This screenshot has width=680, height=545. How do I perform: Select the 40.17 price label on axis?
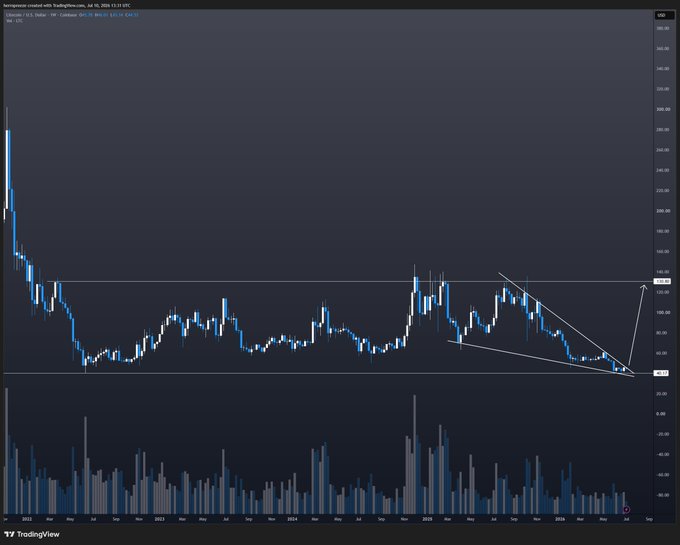[662, 373]
